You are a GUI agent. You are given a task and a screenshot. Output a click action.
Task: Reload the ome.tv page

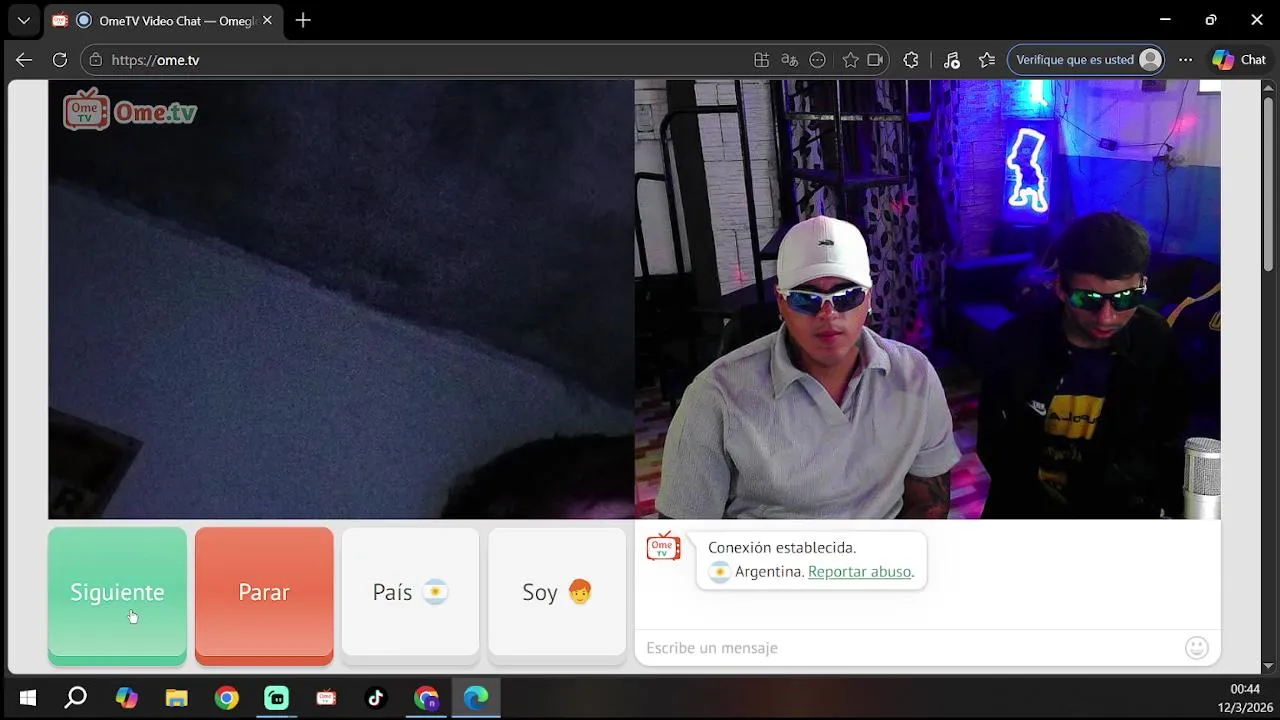tap(60, 60)
